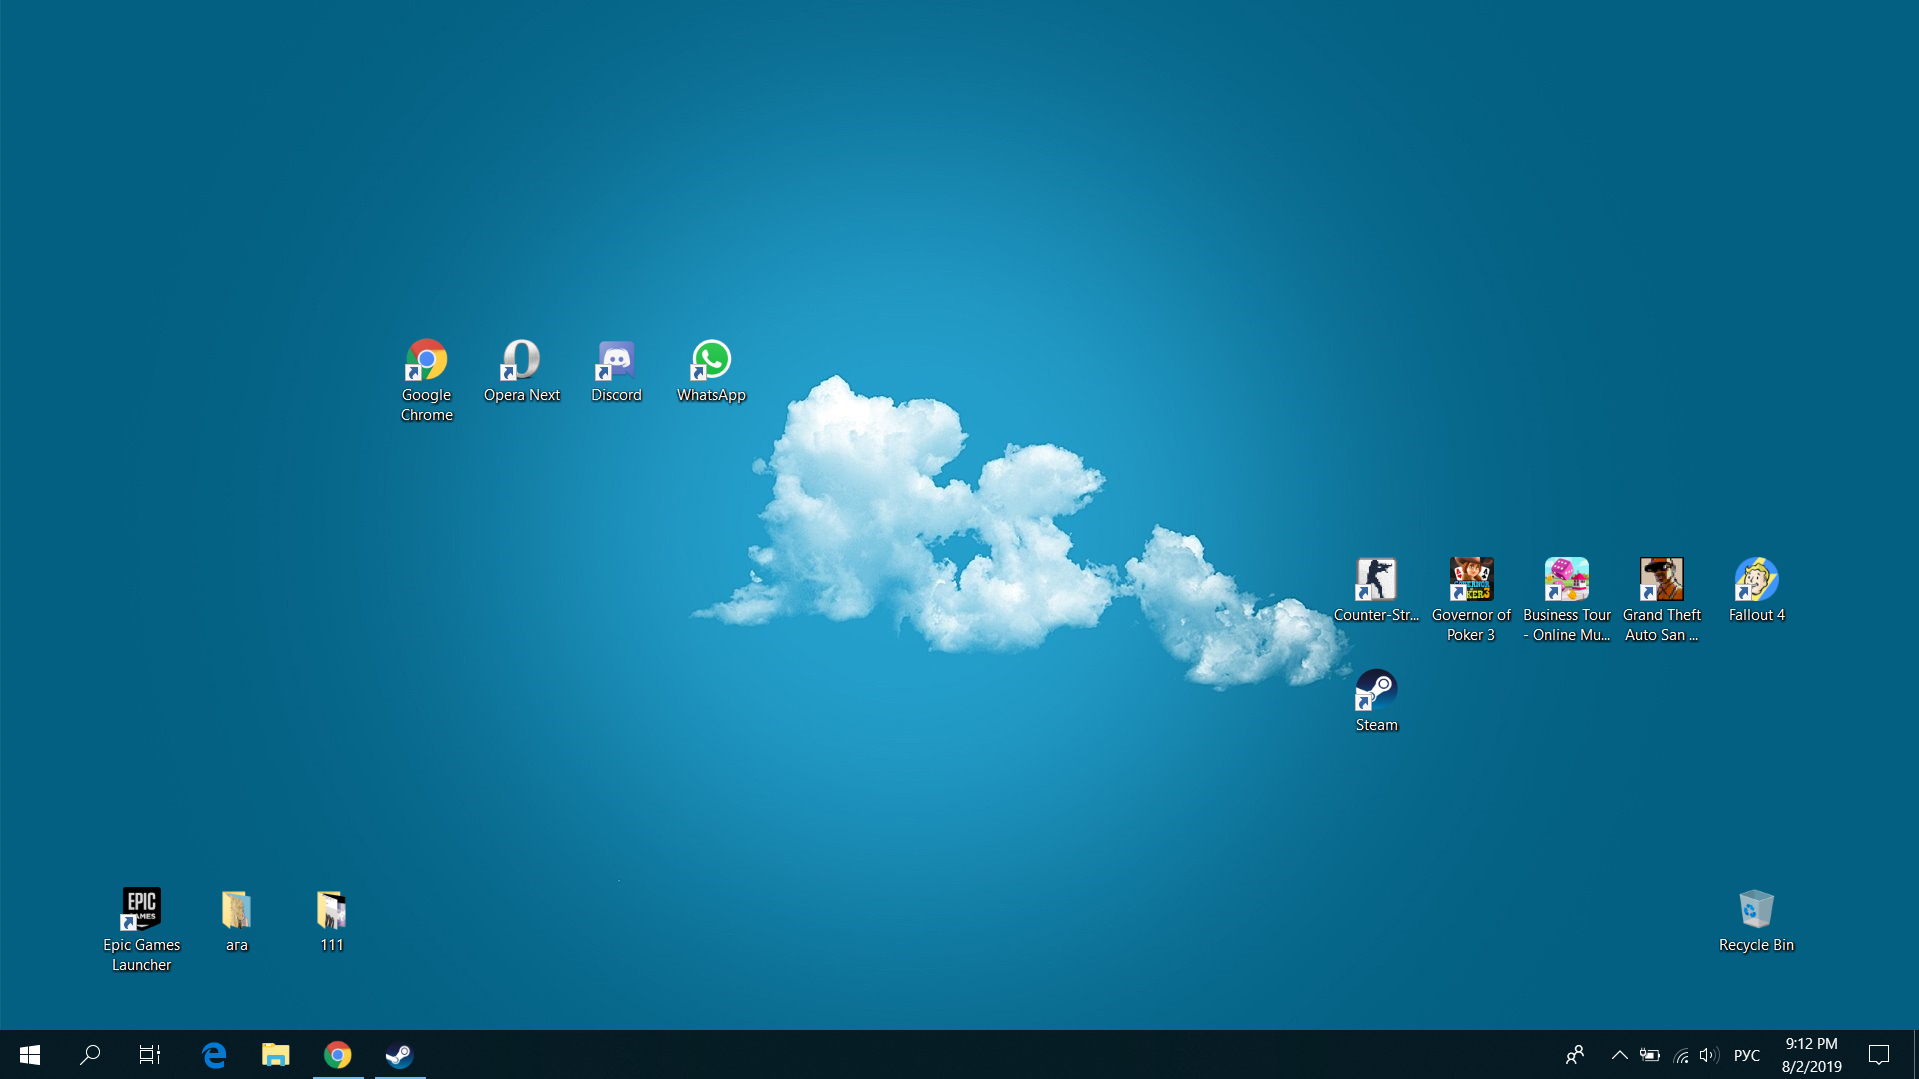The image size is (1919, 1079).
Task: Select the Google Chrome desktop shortcut
Action: tap(426, 380)
